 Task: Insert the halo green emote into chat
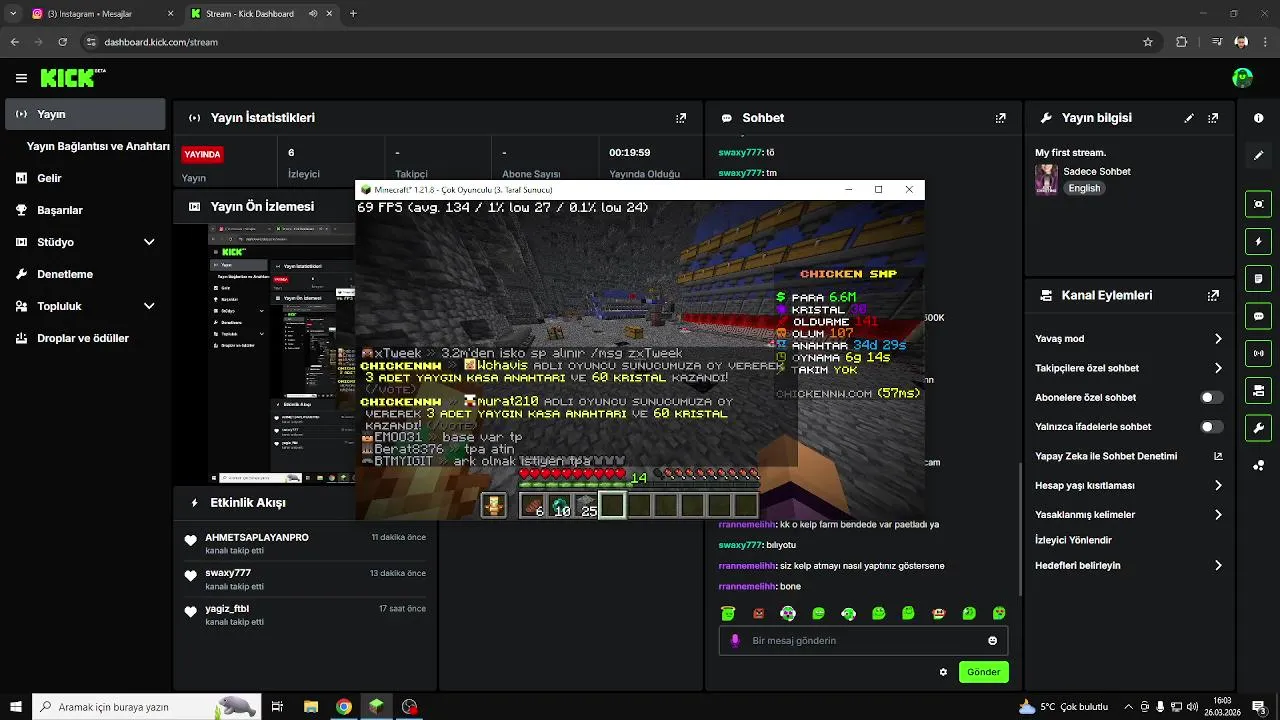(728, 613)
